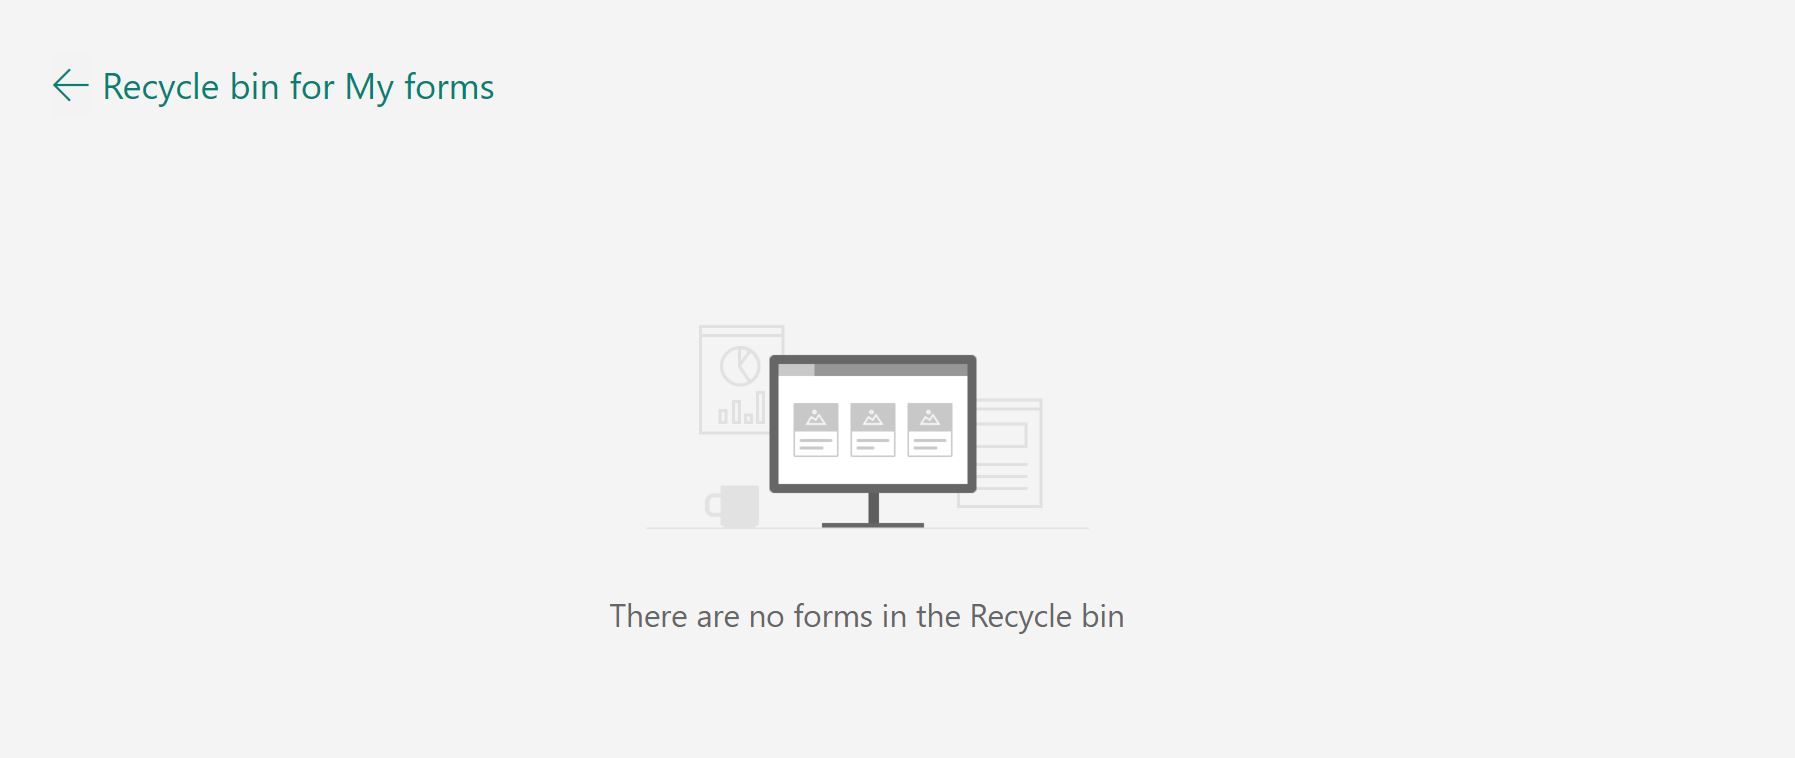Select the right image card on the monitor
The width and height of the screenshot is (1795, 758).
click(930, 430)
